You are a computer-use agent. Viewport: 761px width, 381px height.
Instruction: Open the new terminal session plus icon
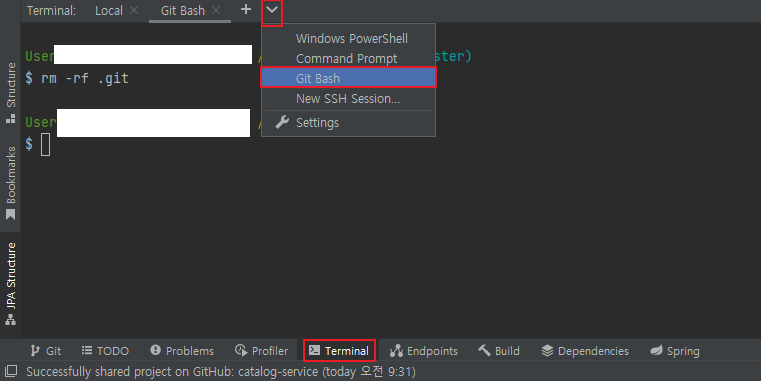pyautogui.click(x=246, y=9)
